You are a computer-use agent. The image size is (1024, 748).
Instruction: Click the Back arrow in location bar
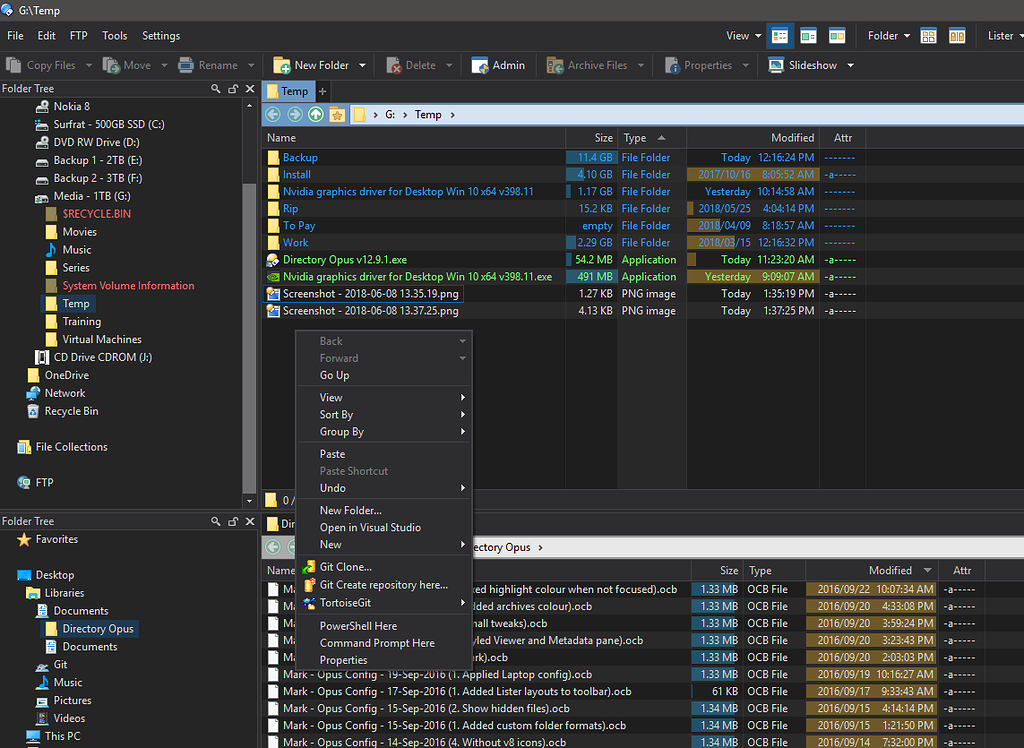(273, 114)
